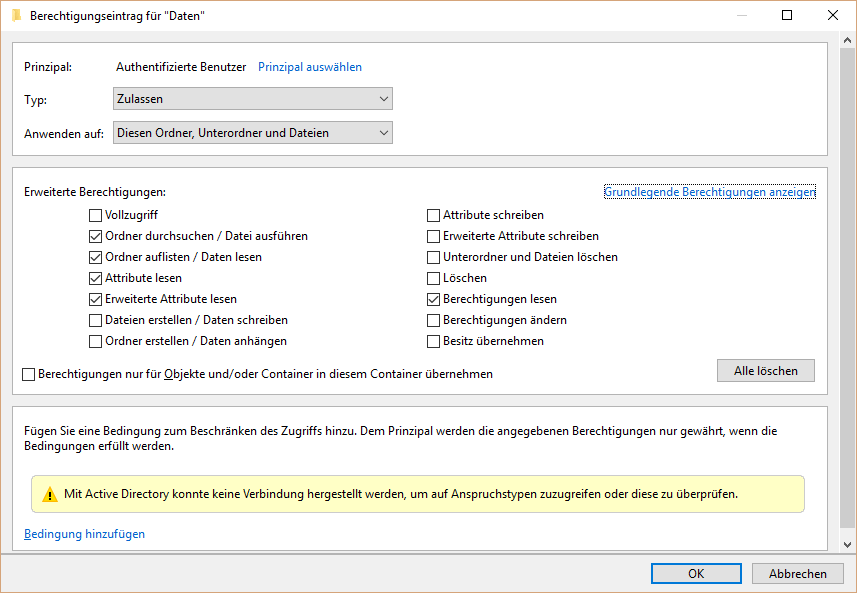This screenshot has height=593, width=857.
Task: Click Bedingung hinzufügen link
Action: [85, 534]
